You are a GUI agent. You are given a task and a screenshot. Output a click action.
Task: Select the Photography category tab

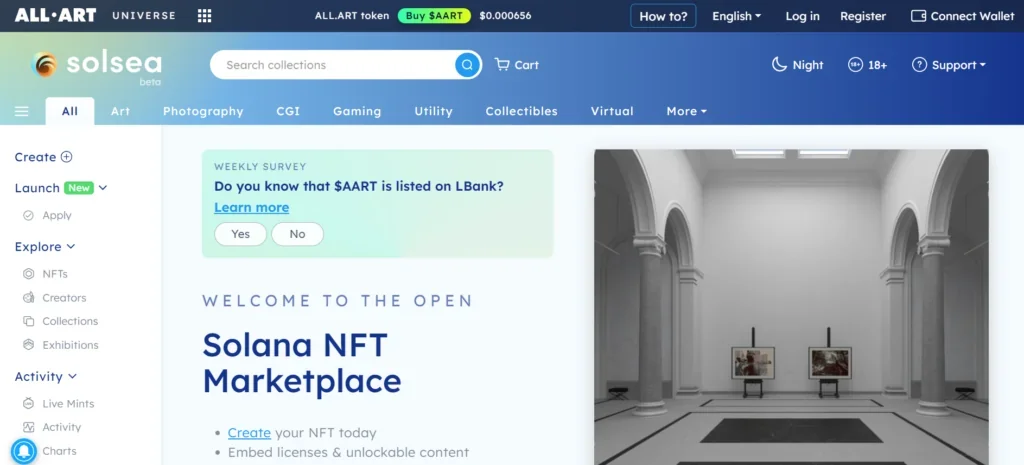pos(203,111)
